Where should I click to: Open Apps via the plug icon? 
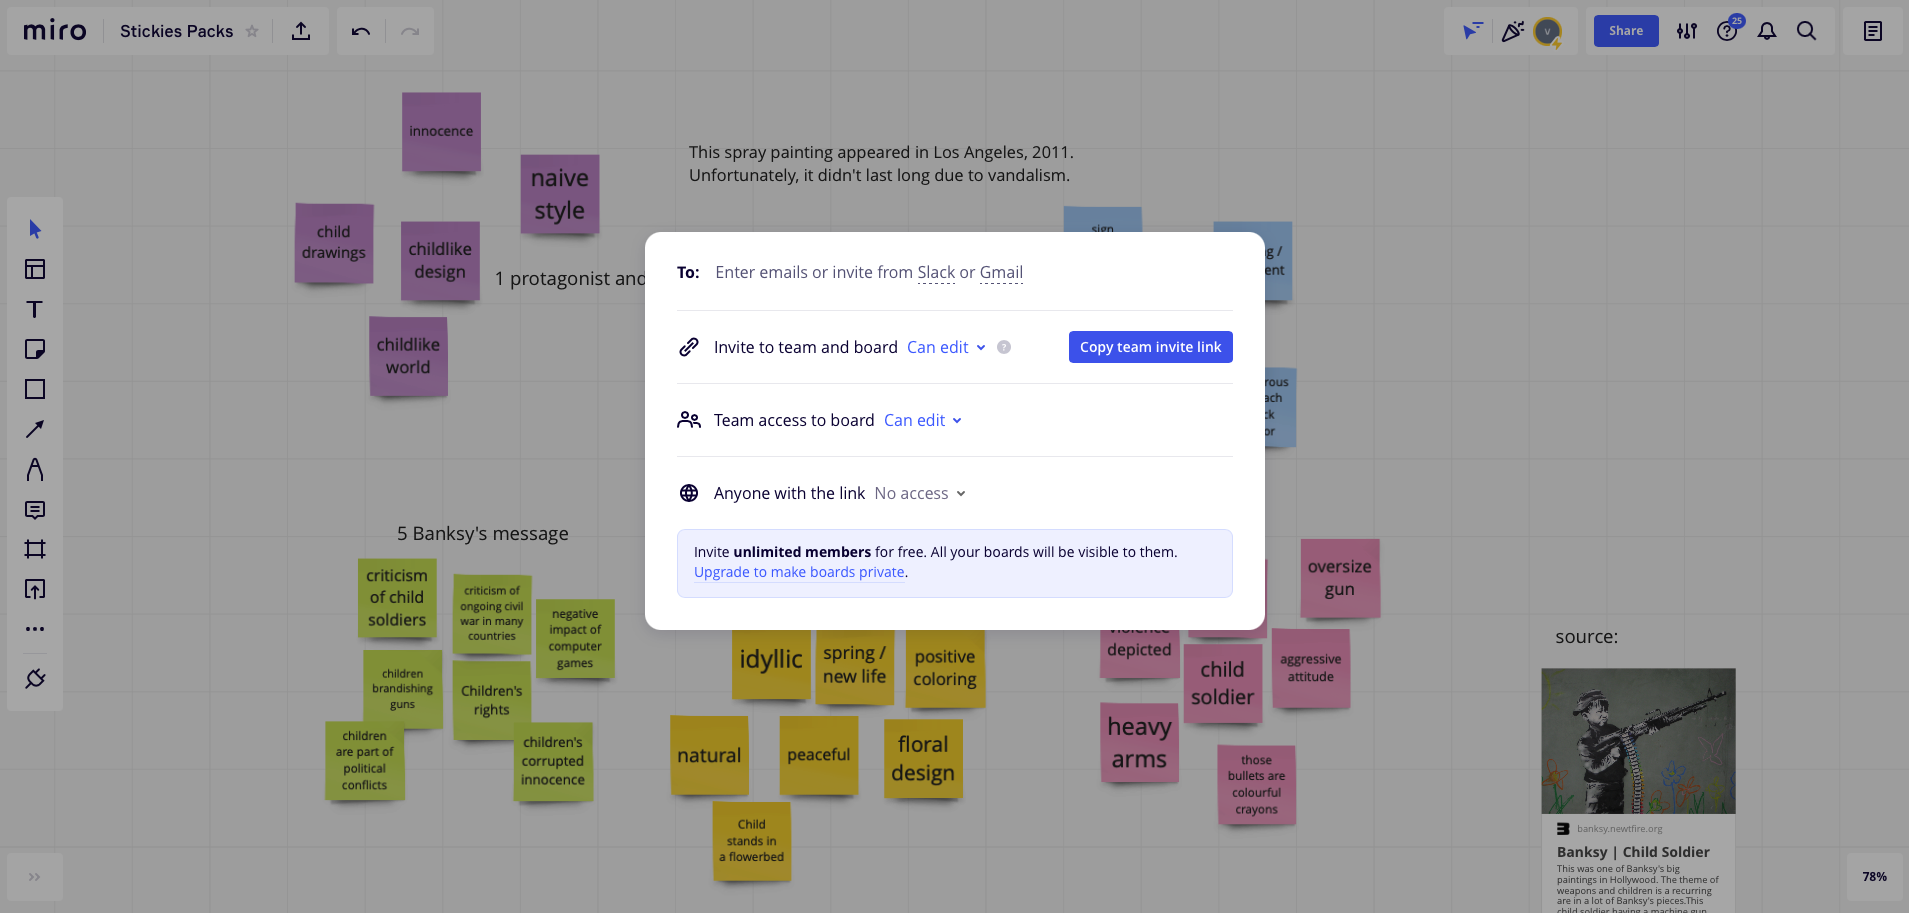click(35, 678)
